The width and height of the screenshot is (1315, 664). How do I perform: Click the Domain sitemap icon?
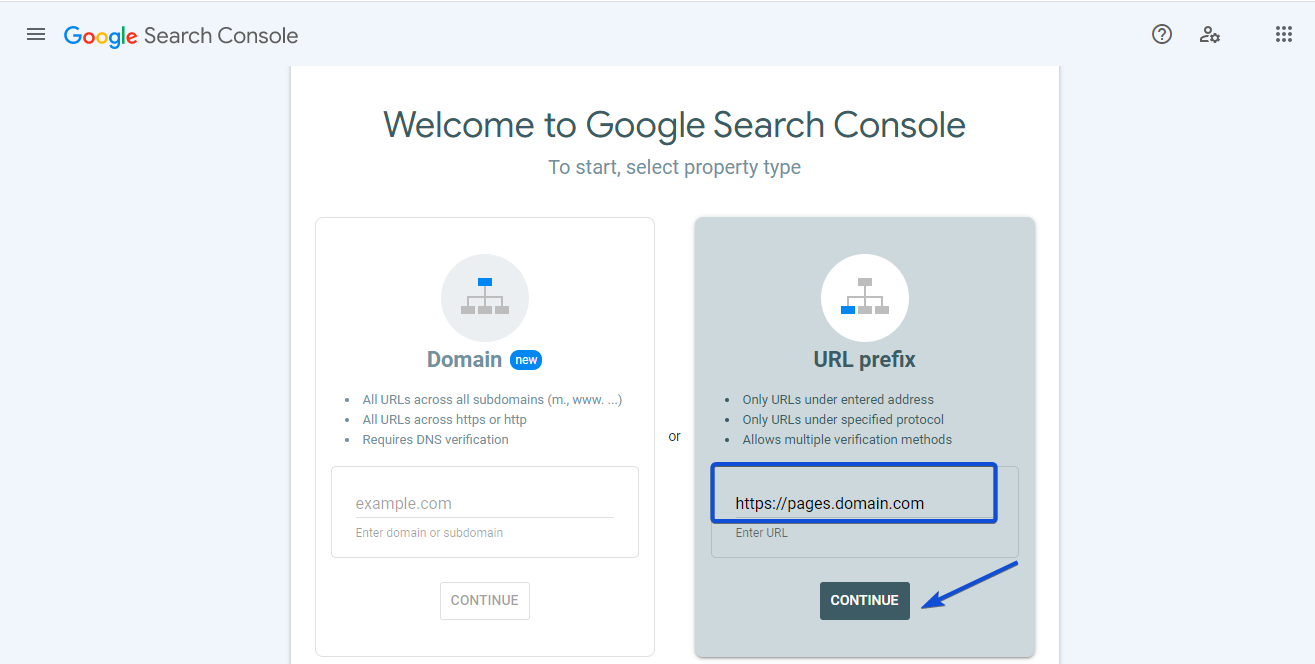point(485,298)
